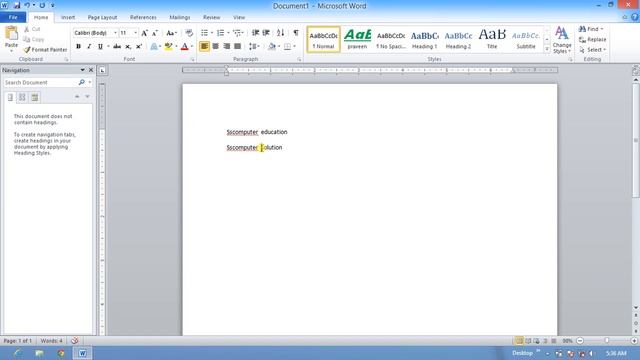Apply the Subtitle style
Viewport: 640px width, 360px height.
click(x=526, y=40)
